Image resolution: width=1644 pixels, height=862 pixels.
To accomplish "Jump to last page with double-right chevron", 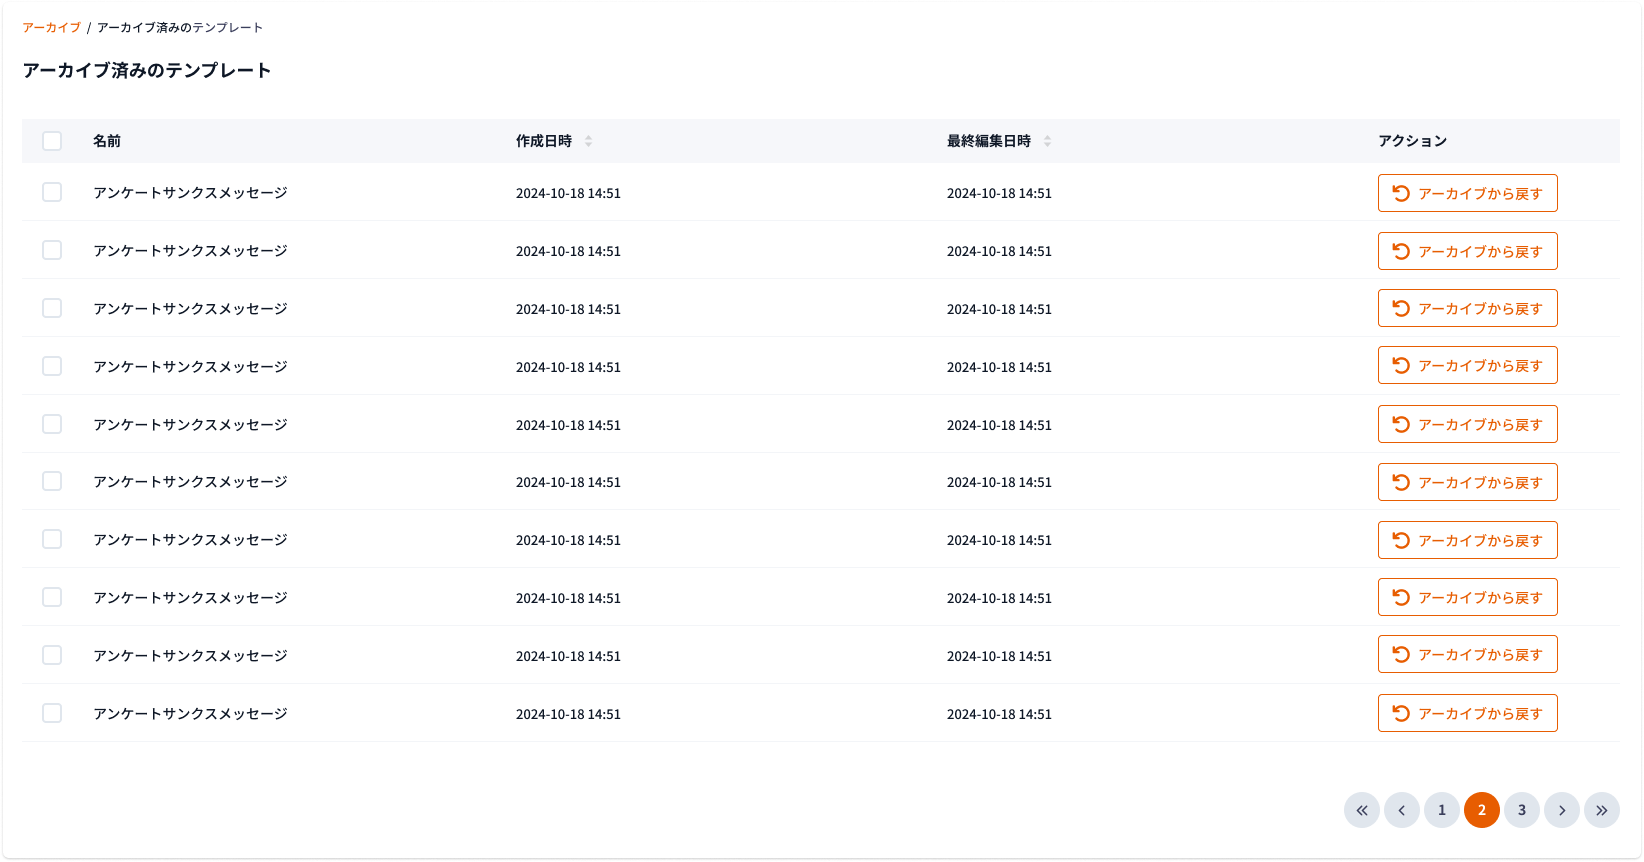I will point(1601,810).
